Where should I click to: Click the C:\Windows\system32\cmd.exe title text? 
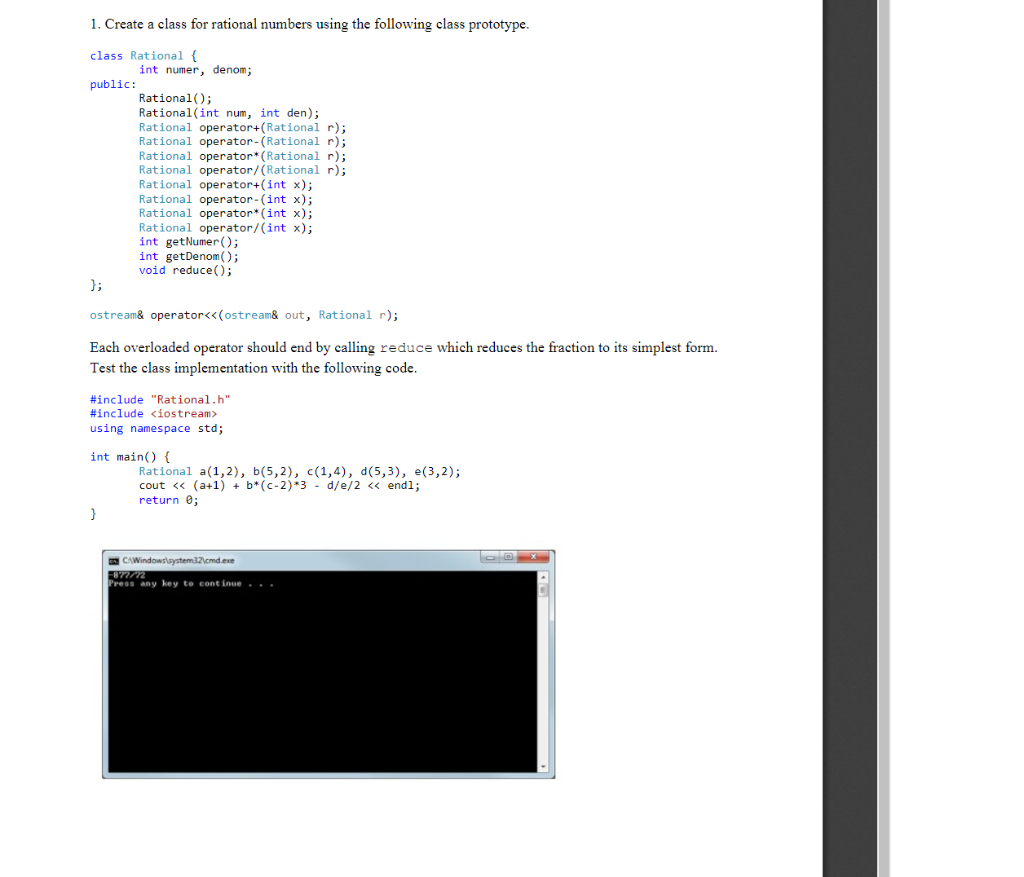[x=178, y=560]
